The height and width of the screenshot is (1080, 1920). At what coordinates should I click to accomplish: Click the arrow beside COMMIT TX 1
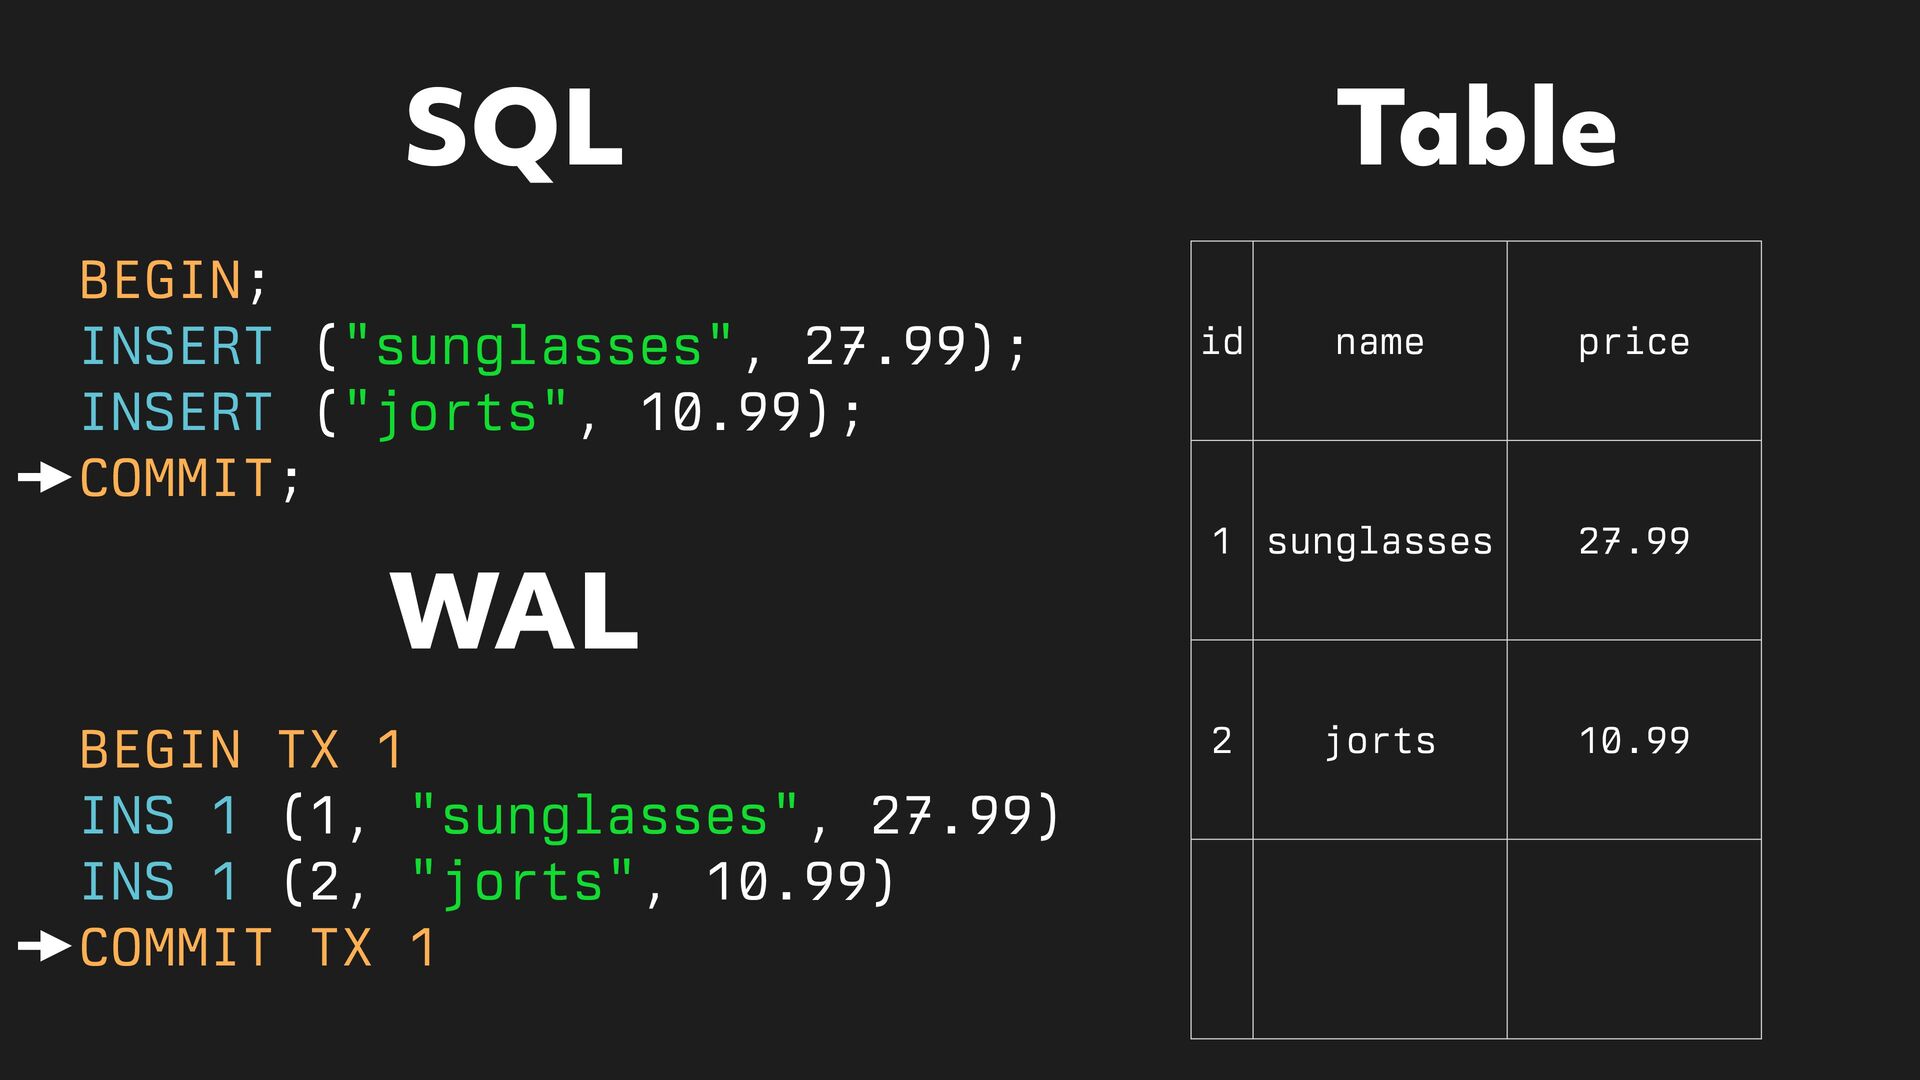tap(44, 946)
